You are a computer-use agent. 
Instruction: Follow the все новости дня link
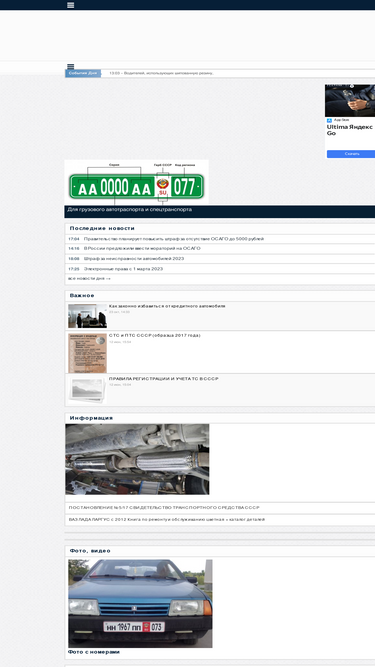(x=89, y=278)
